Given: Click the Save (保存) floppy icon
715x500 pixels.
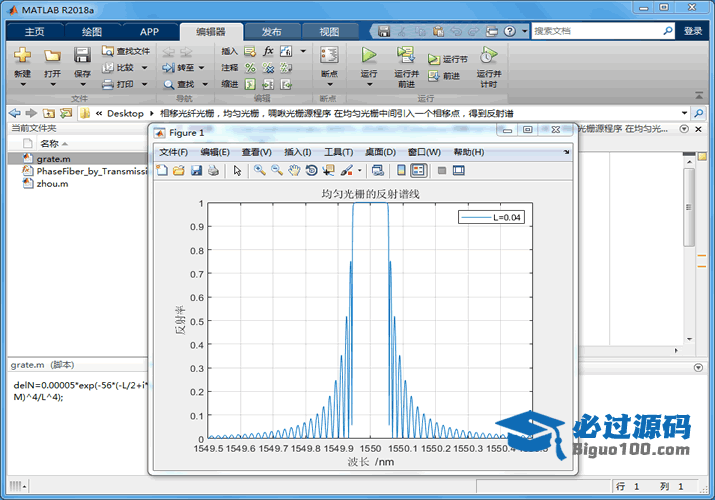Looking at the screenshot, I should (82, 55).
